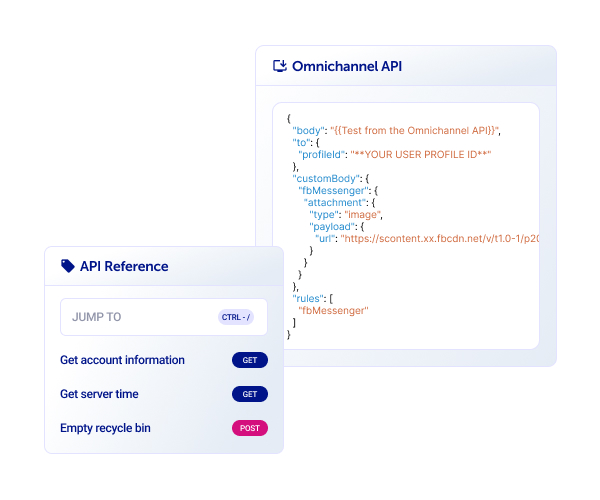Click the YOUR USER PROFILE ID placeholder value
The height and width of the screenshot is (500, 600).
click(429, 154)
